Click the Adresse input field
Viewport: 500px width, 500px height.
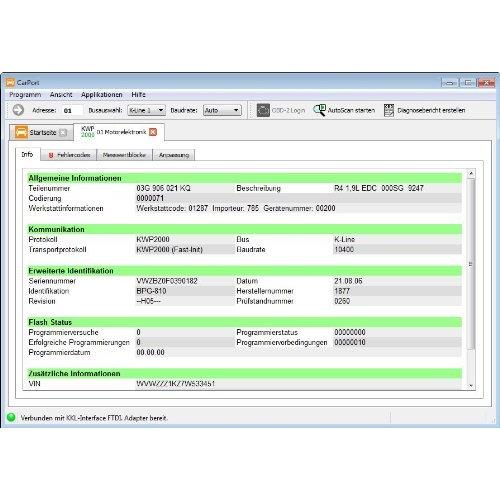coord(72,110)
